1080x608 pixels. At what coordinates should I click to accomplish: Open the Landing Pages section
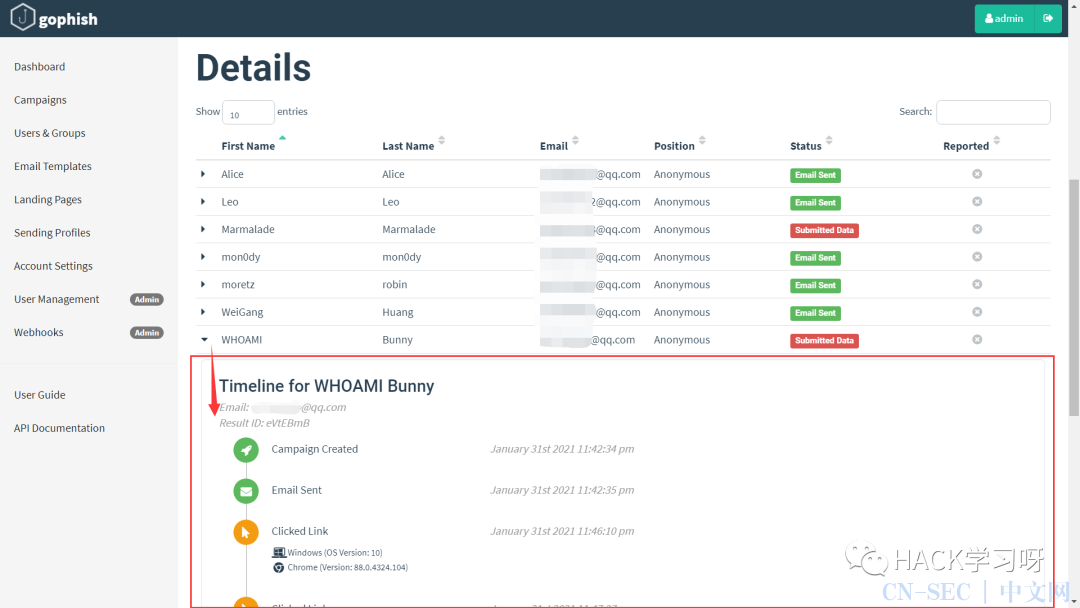click(48, 199)
